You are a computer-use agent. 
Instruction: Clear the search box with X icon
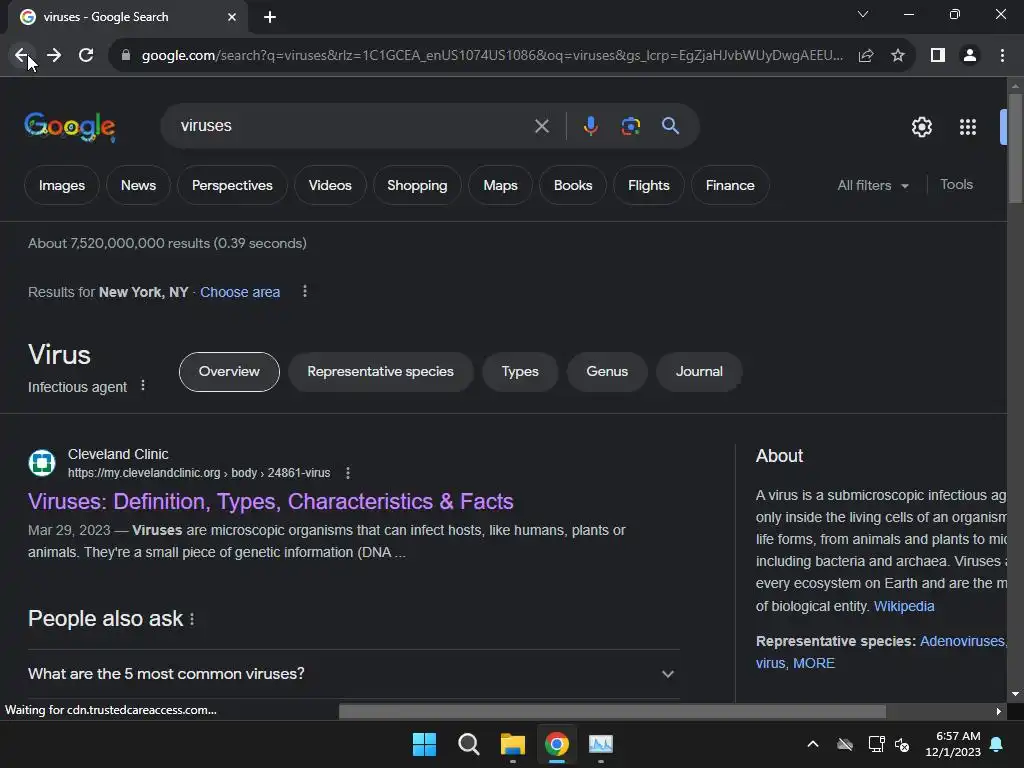click(x=541, y=126)
